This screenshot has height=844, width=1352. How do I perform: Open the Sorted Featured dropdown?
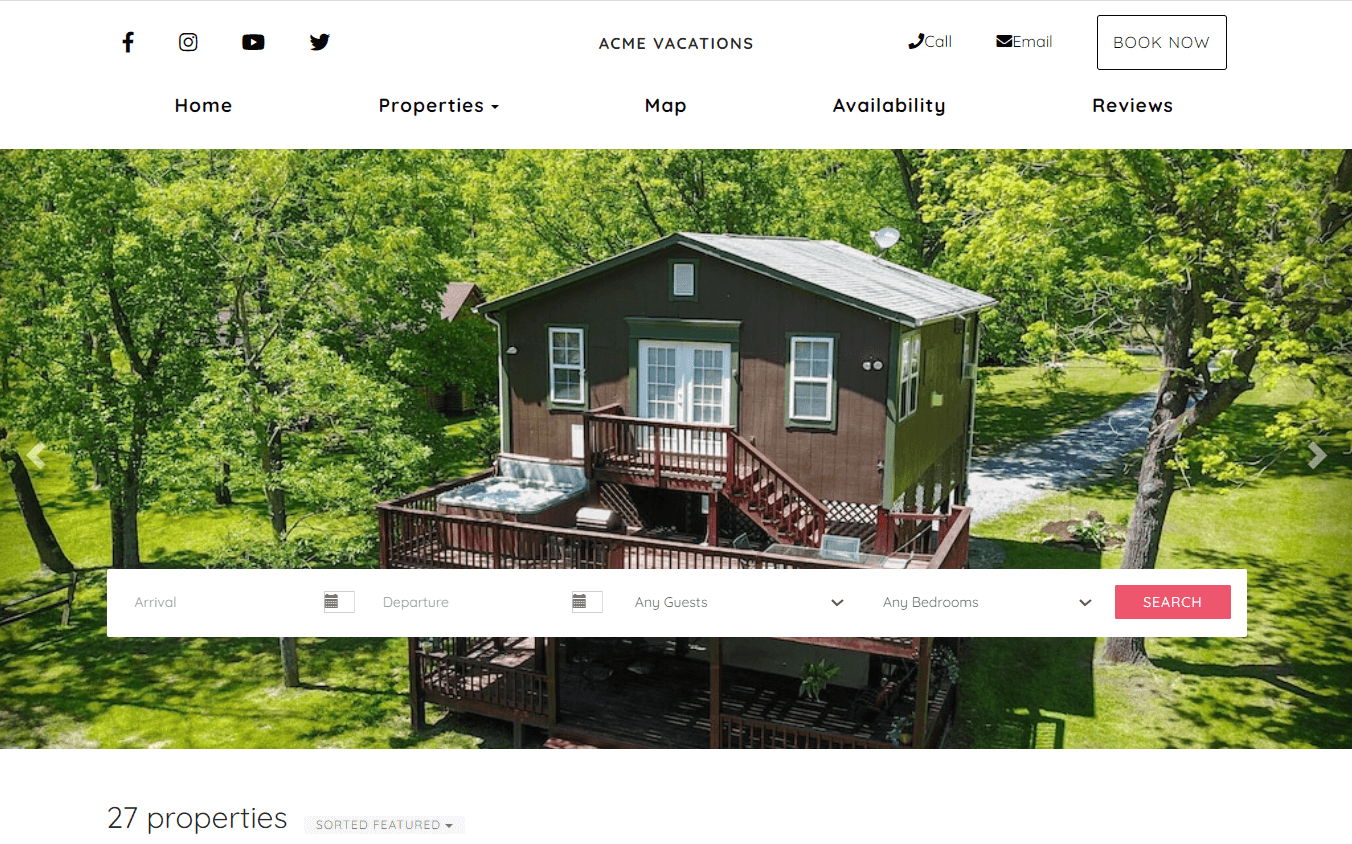(384, 825)
